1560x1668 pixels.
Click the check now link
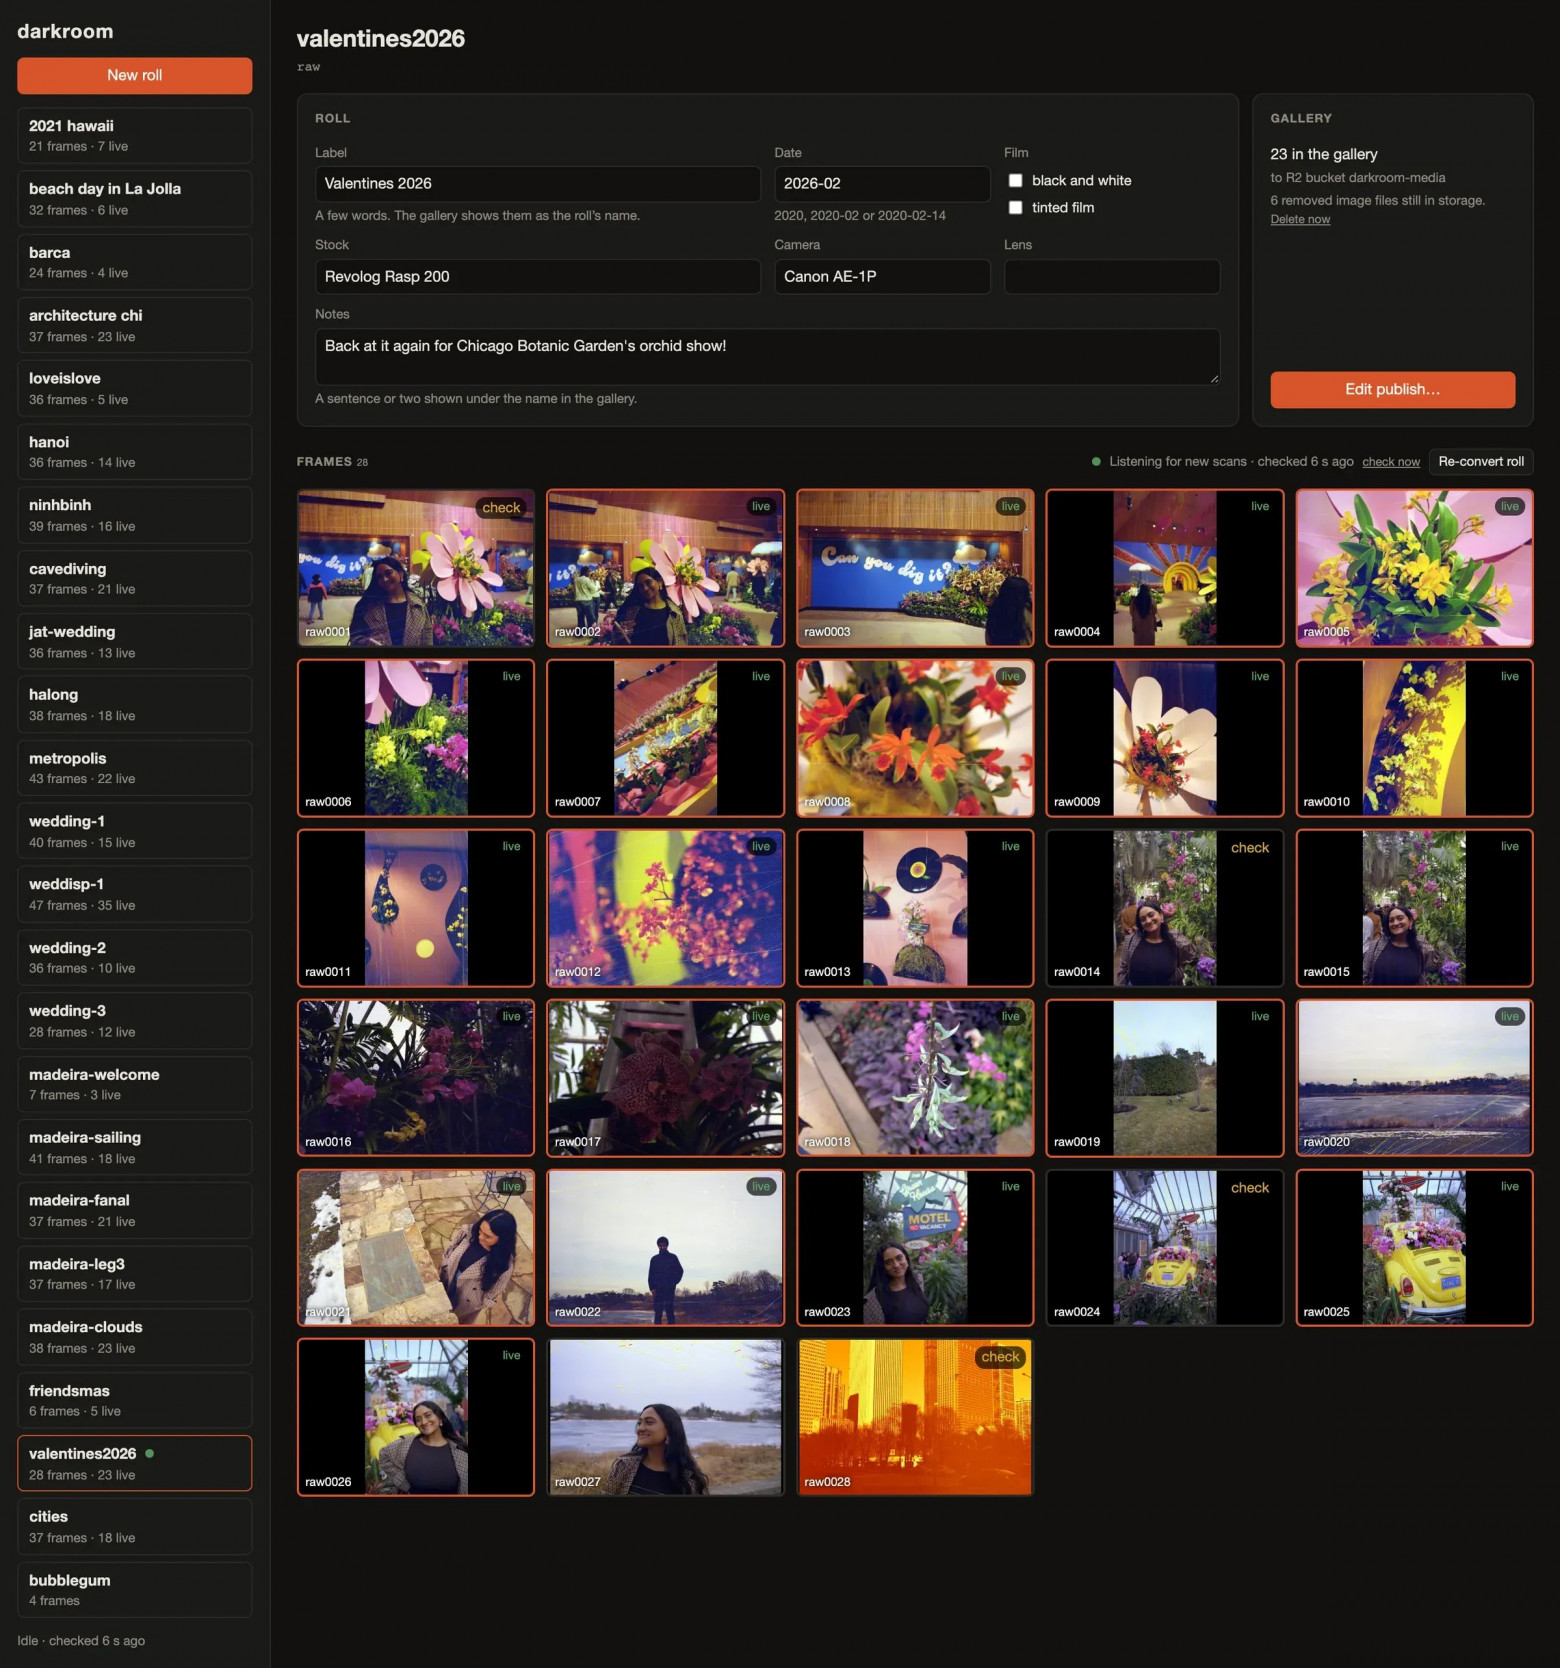[1390, 462]
